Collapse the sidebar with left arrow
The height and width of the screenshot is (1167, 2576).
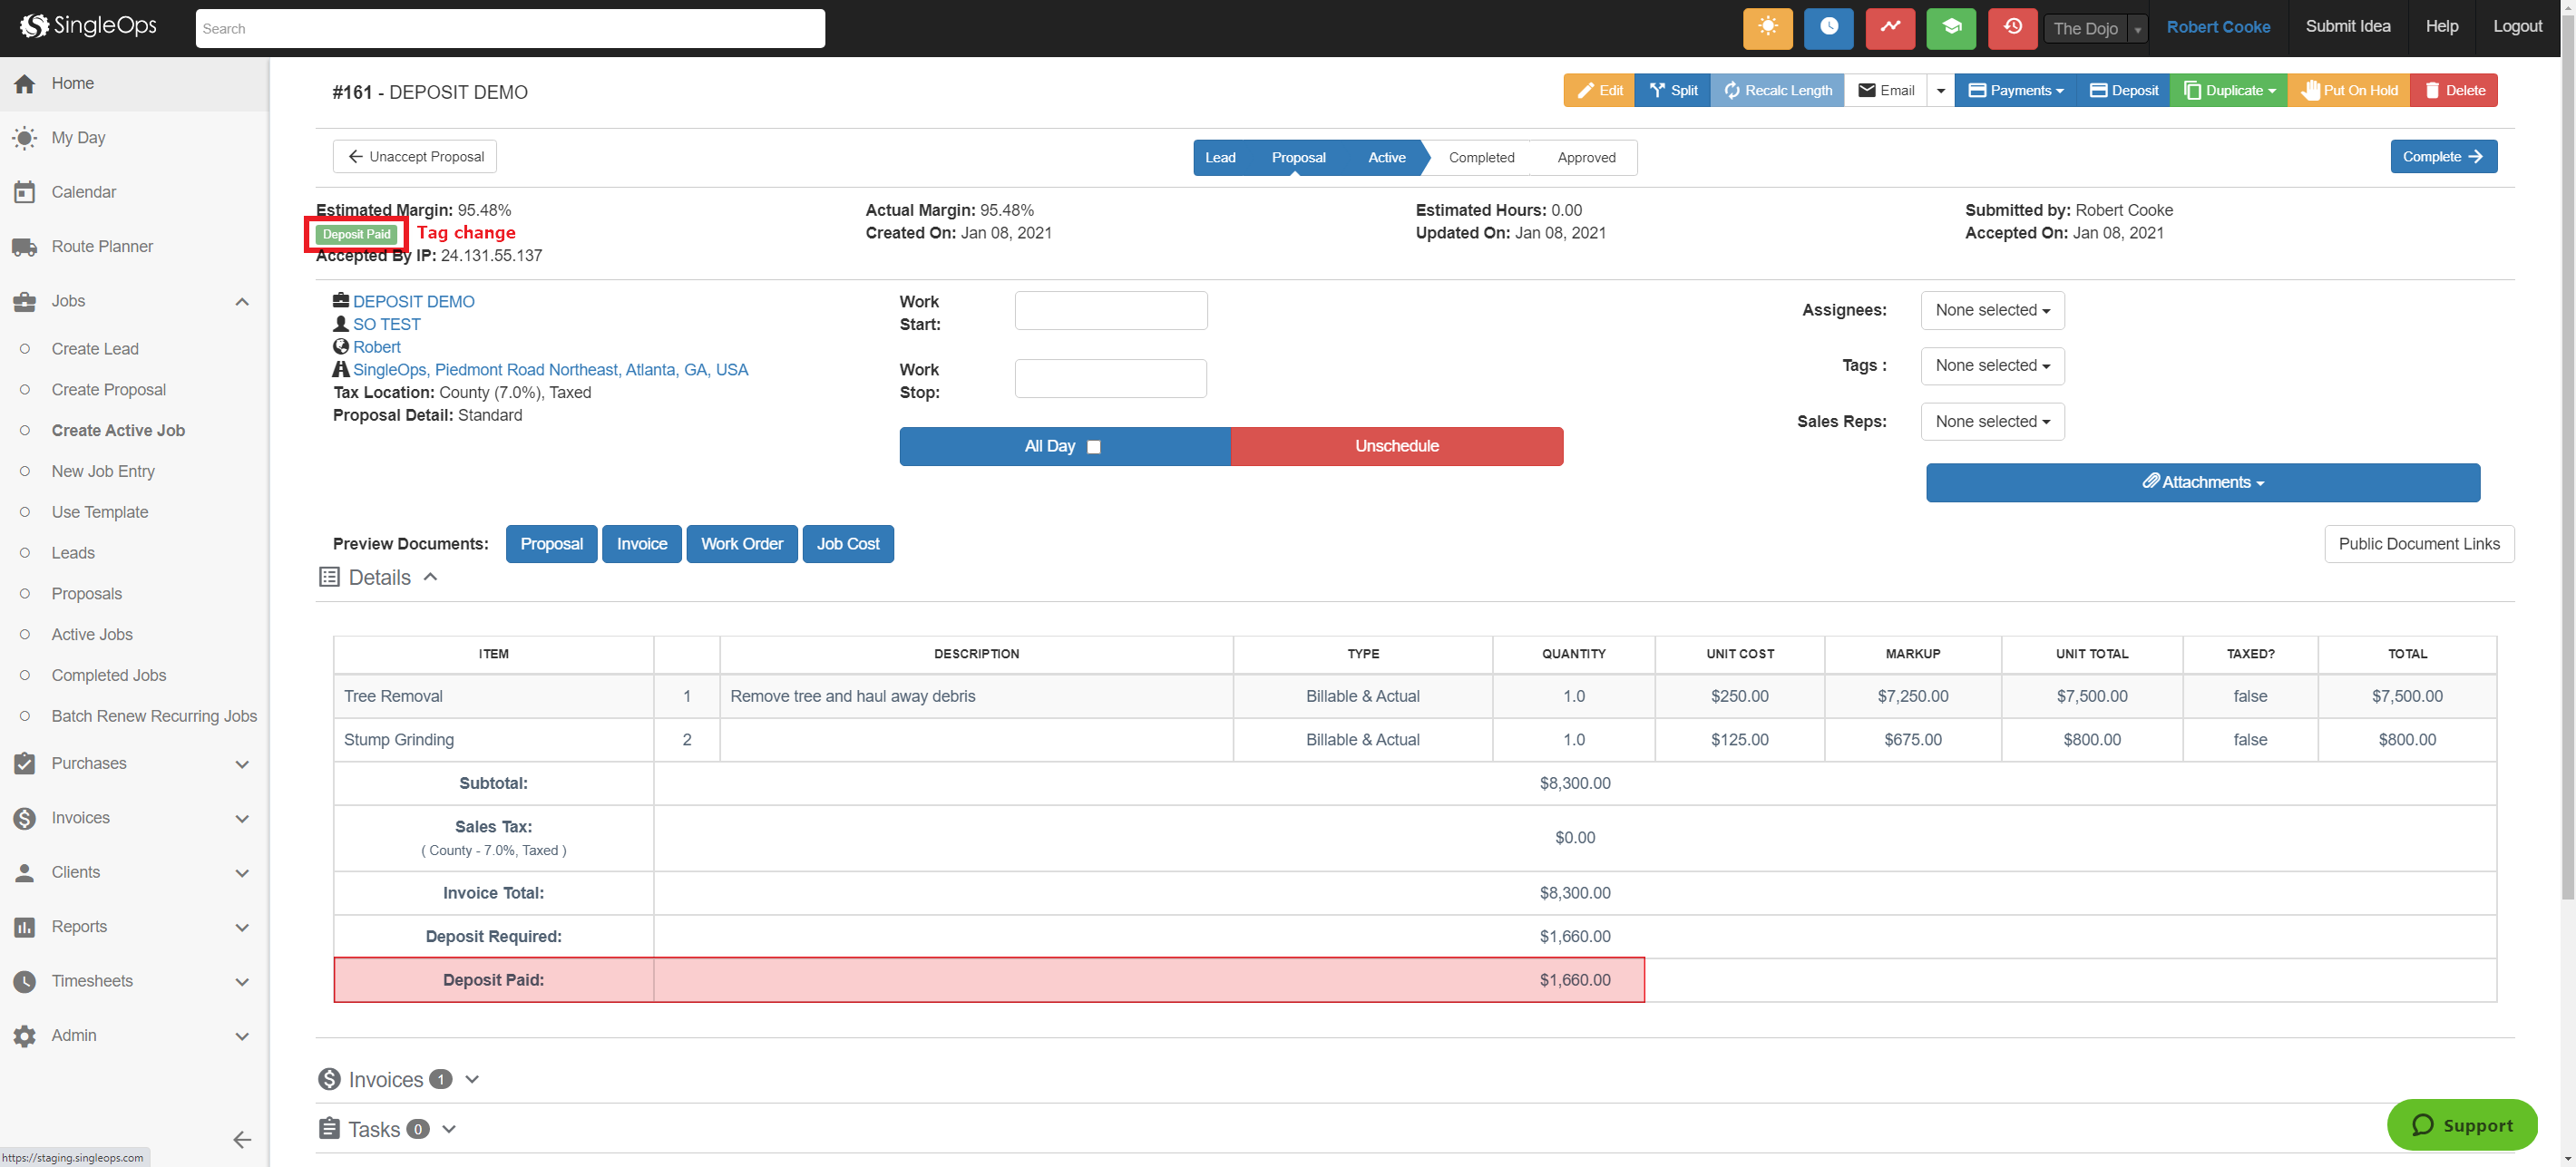click(x=242, y=1139)
